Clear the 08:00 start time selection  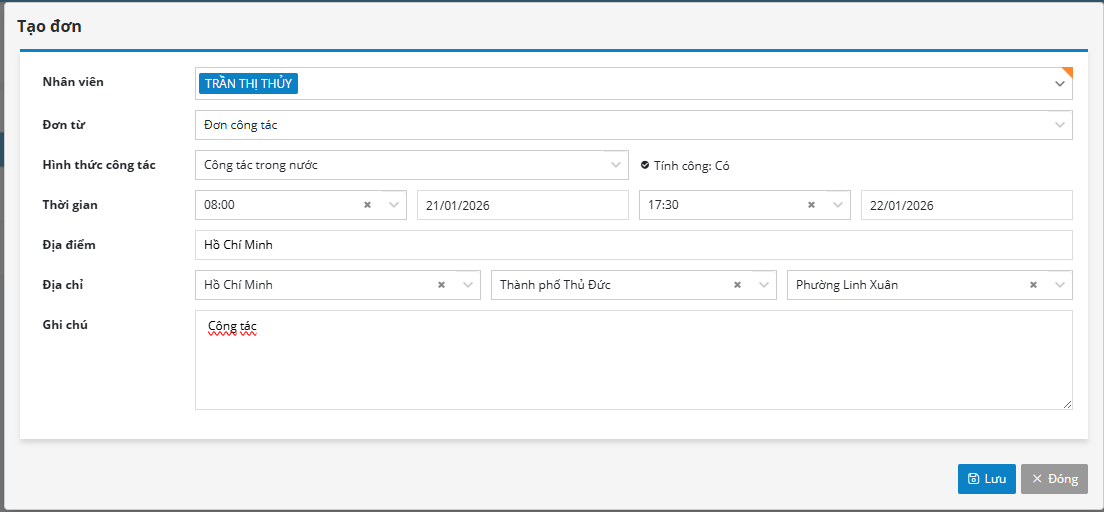point(367,205)
